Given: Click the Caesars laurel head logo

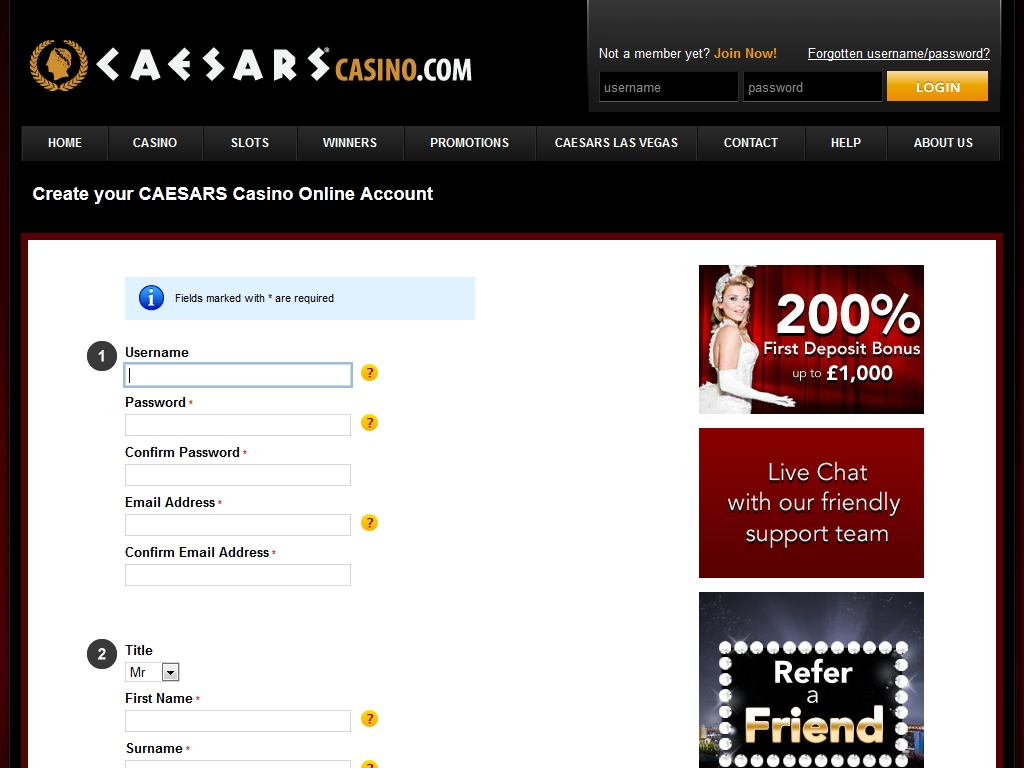Looking at the screenshot, I should [58, 66].
